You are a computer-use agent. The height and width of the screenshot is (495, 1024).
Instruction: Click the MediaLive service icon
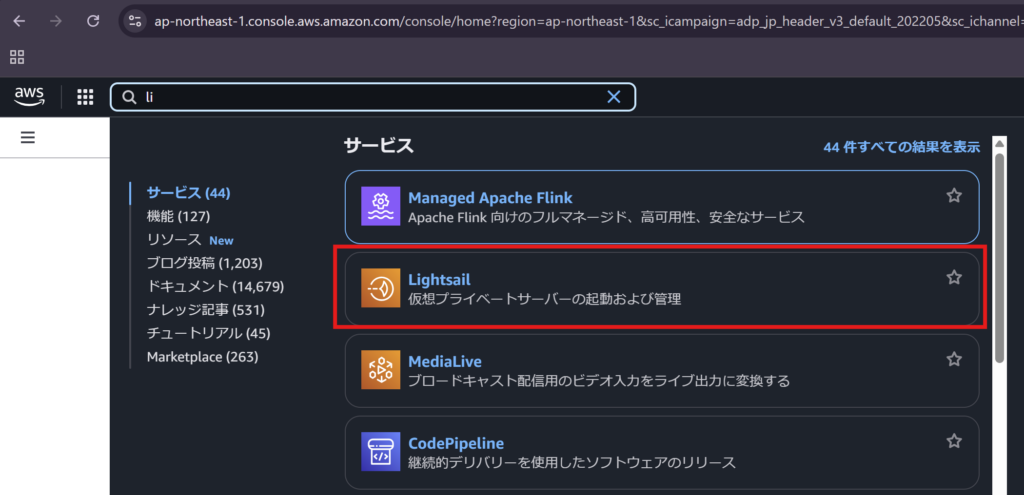pyautogui.click(x=380, y=370)
